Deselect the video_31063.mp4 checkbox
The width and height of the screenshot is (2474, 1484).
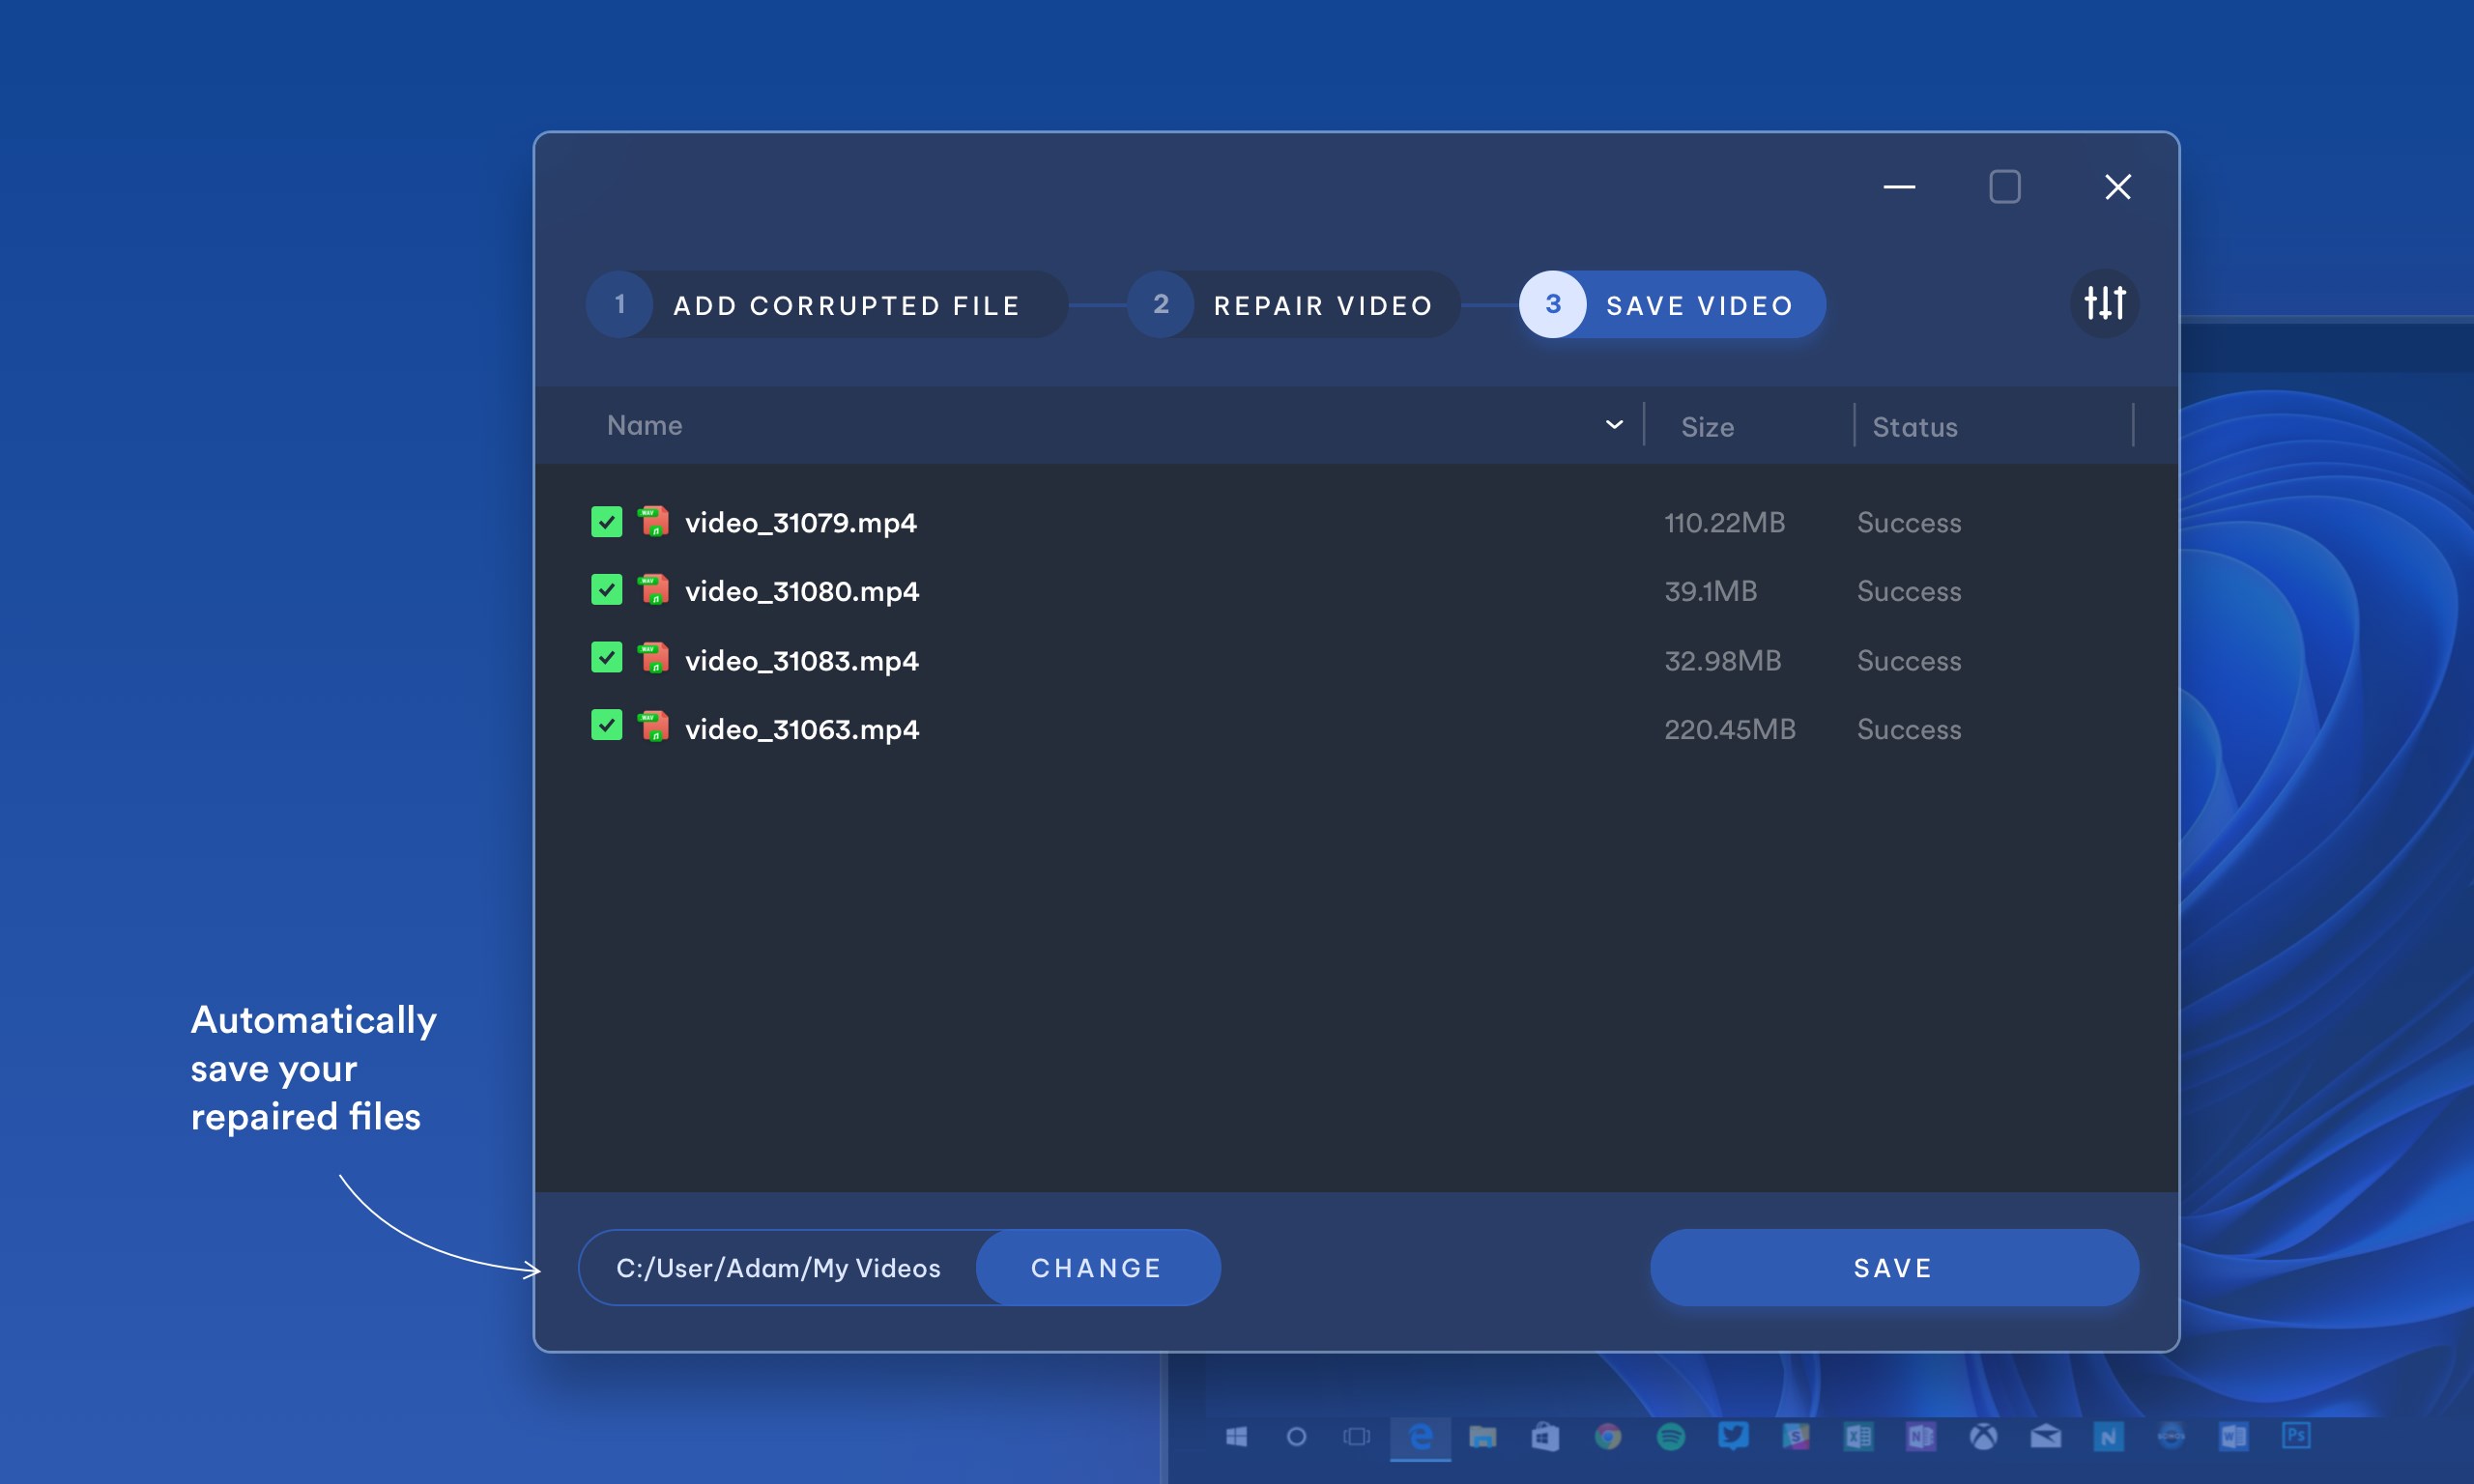pyautogui.click(x=606, y=726)
